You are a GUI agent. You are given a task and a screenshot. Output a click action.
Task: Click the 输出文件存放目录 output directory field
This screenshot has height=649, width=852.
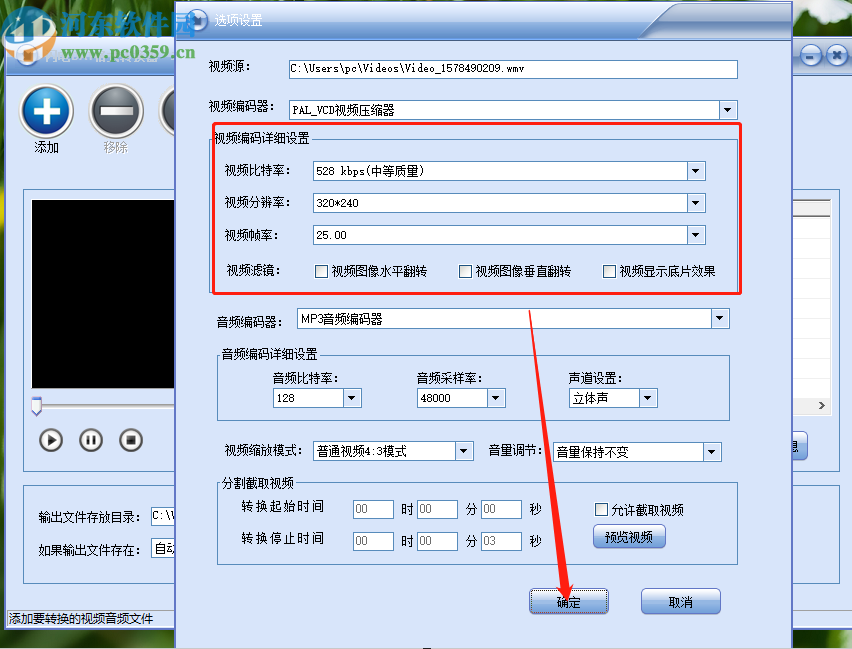point(163,517)
